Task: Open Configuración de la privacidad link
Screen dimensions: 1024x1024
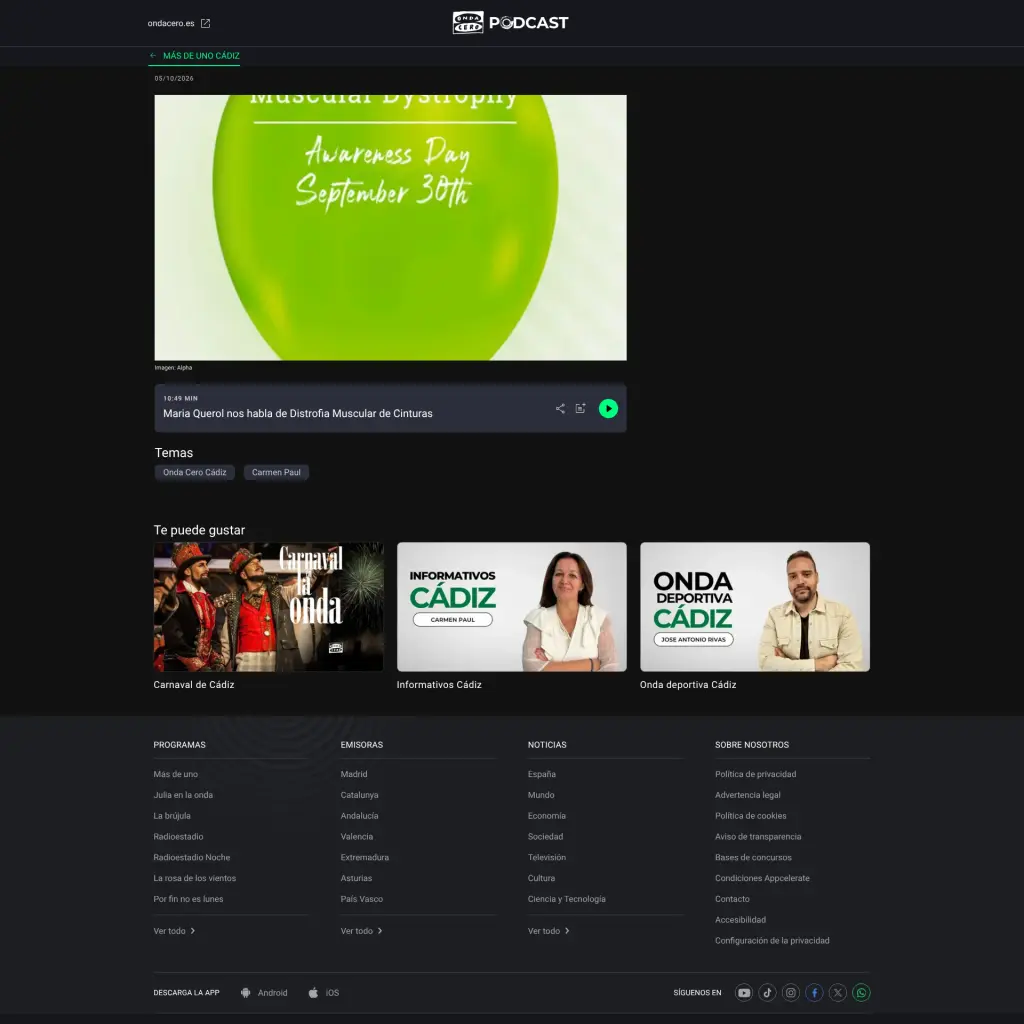Action: click(x=773, y=941)
